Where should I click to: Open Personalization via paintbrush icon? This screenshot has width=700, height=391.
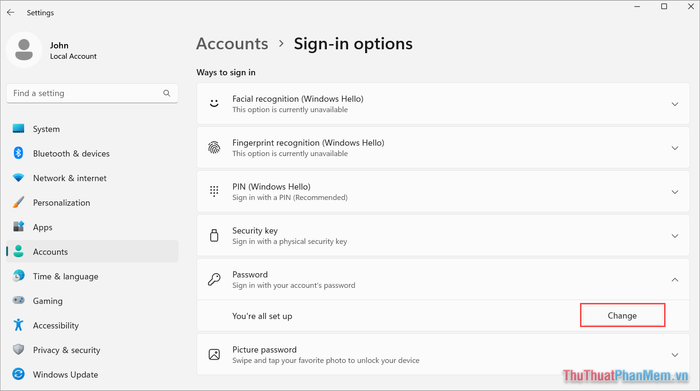[x=18, y=202]
